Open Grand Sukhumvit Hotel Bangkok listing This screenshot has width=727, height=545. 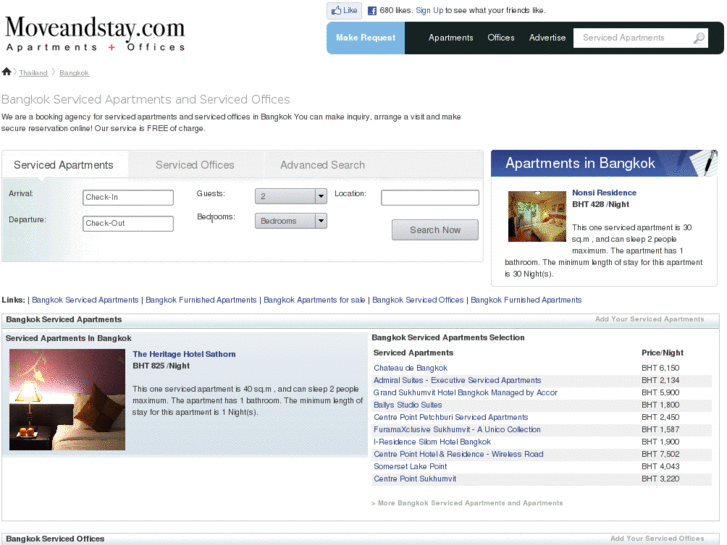tap(466, 392)
